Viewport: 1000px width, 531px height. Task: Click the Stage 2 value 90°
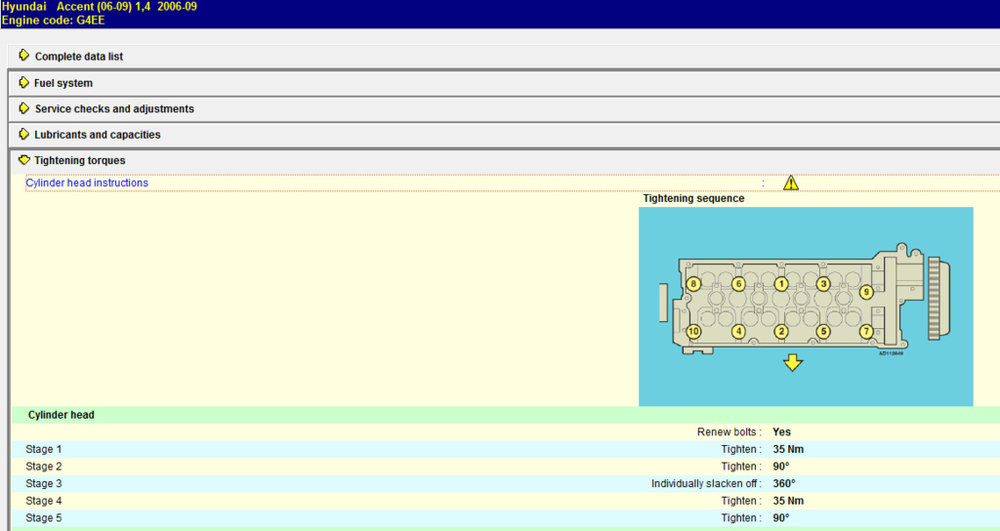[x=781, y=467]
